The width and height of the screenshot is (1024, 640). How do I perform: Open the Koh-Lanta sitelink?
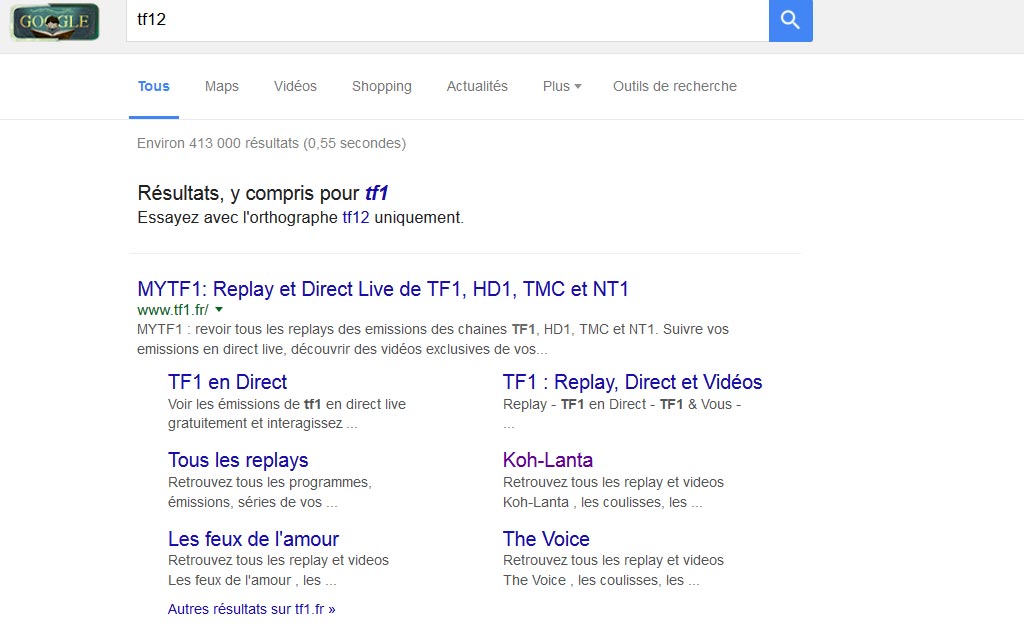click(x=547, y=460)
